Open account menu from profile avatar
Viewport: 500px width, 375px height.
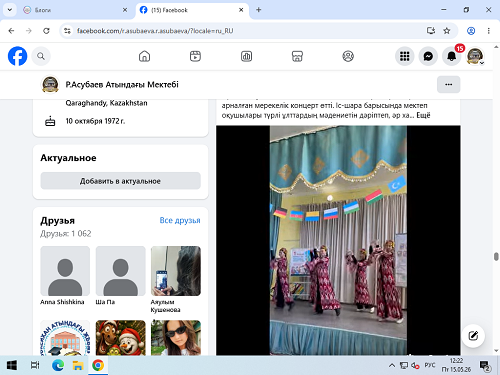point(475,56)
